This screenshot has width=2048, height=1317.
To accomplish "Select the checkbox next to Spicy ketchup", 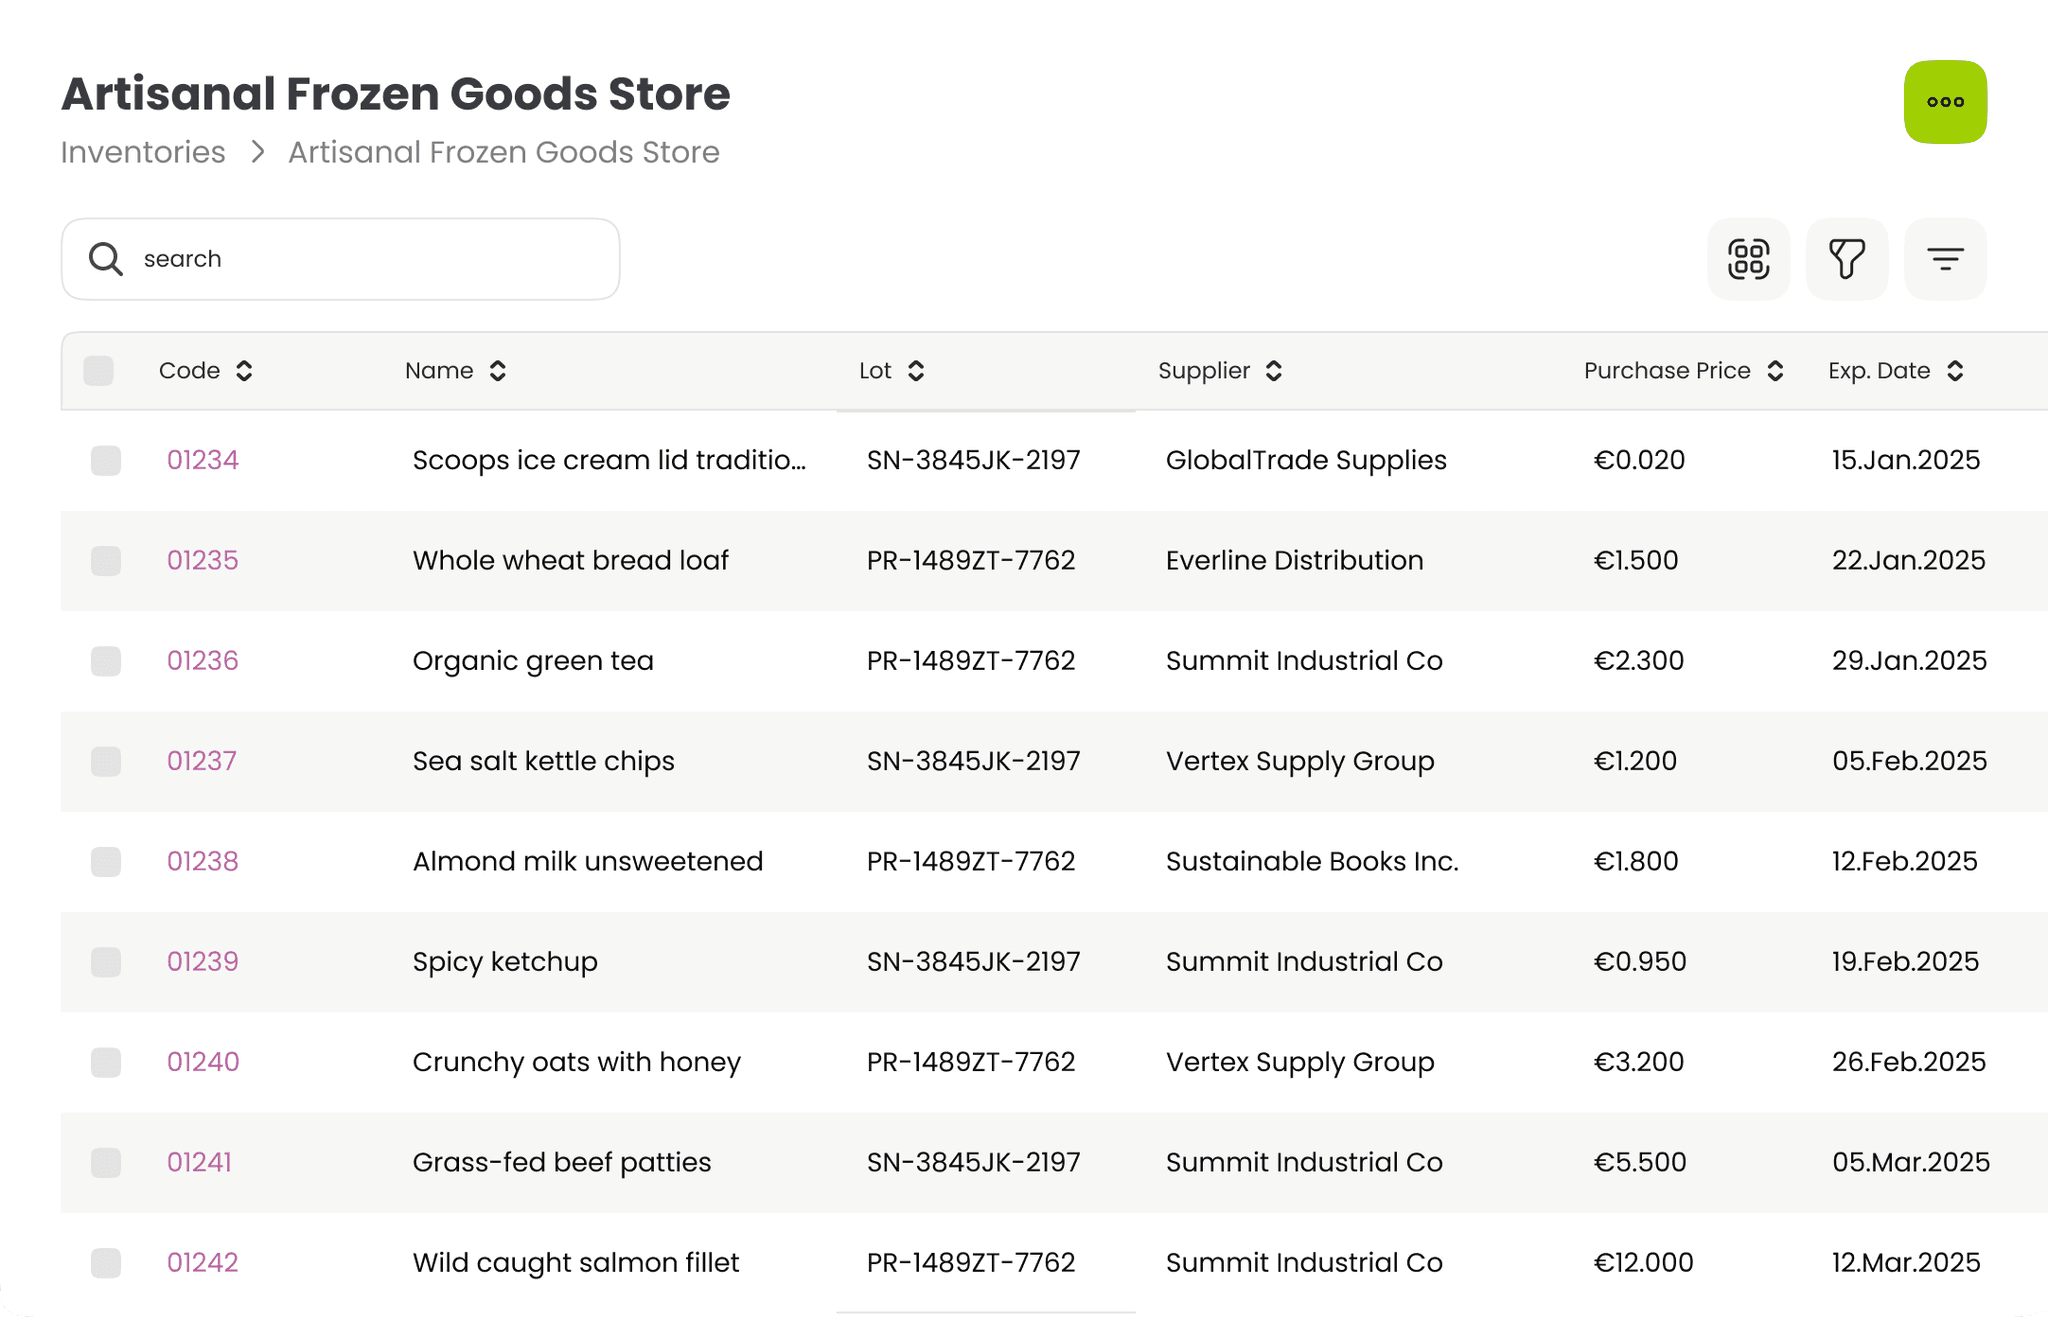I will click(104, 962).
